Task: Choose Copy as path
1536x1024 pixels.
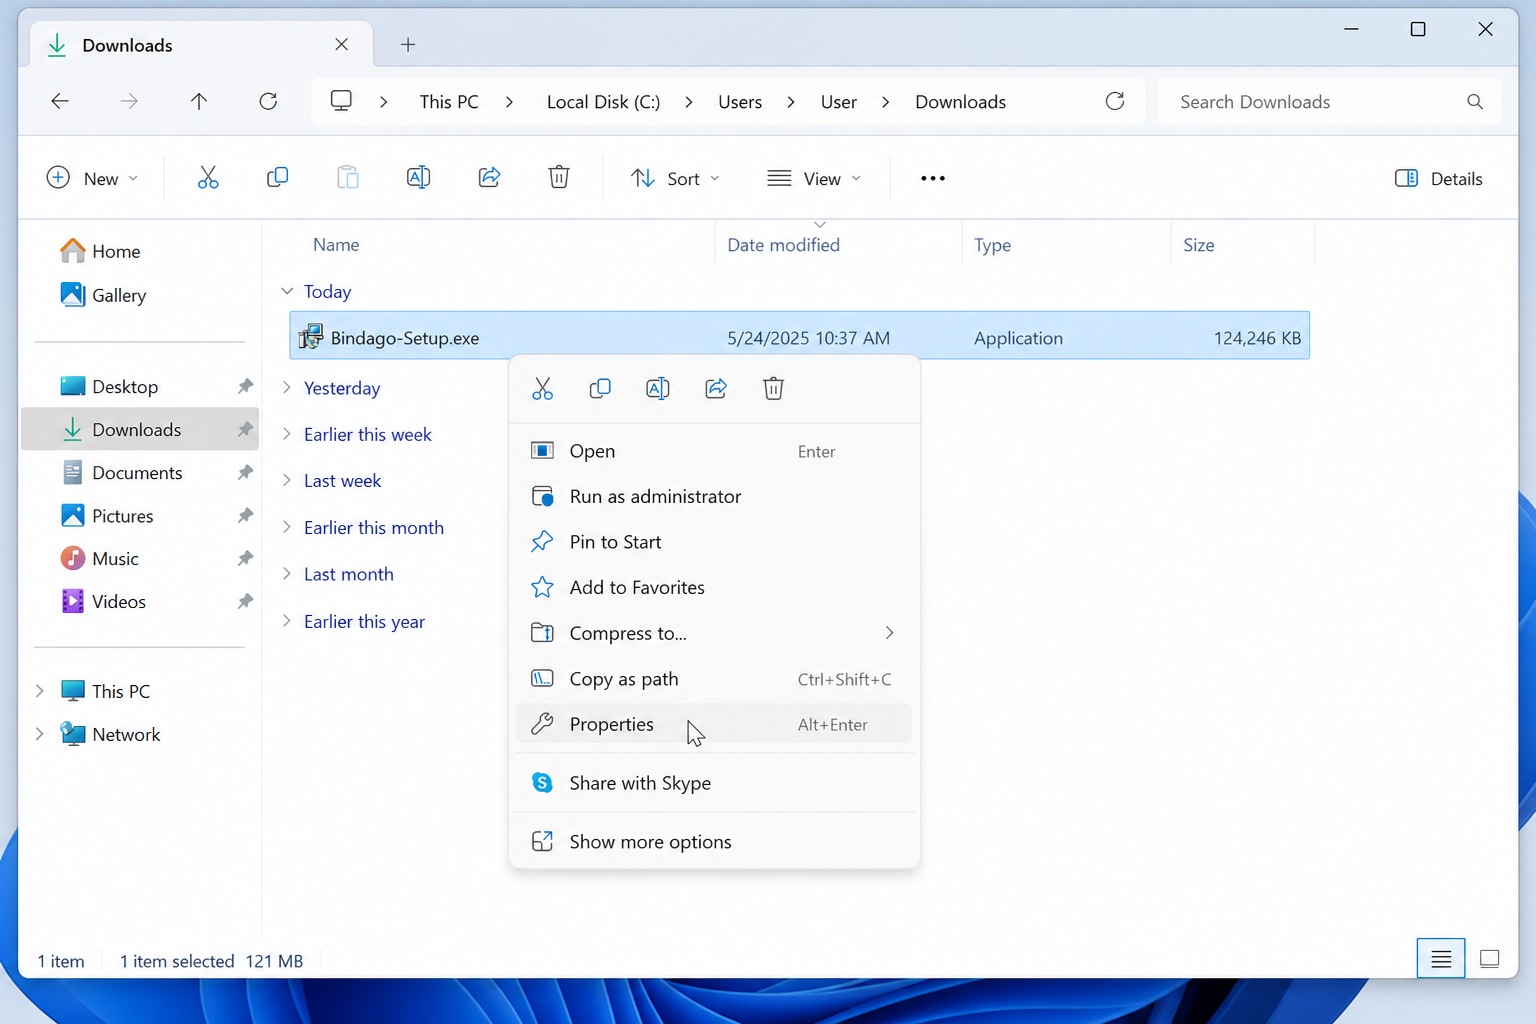Action: (714, 679)
